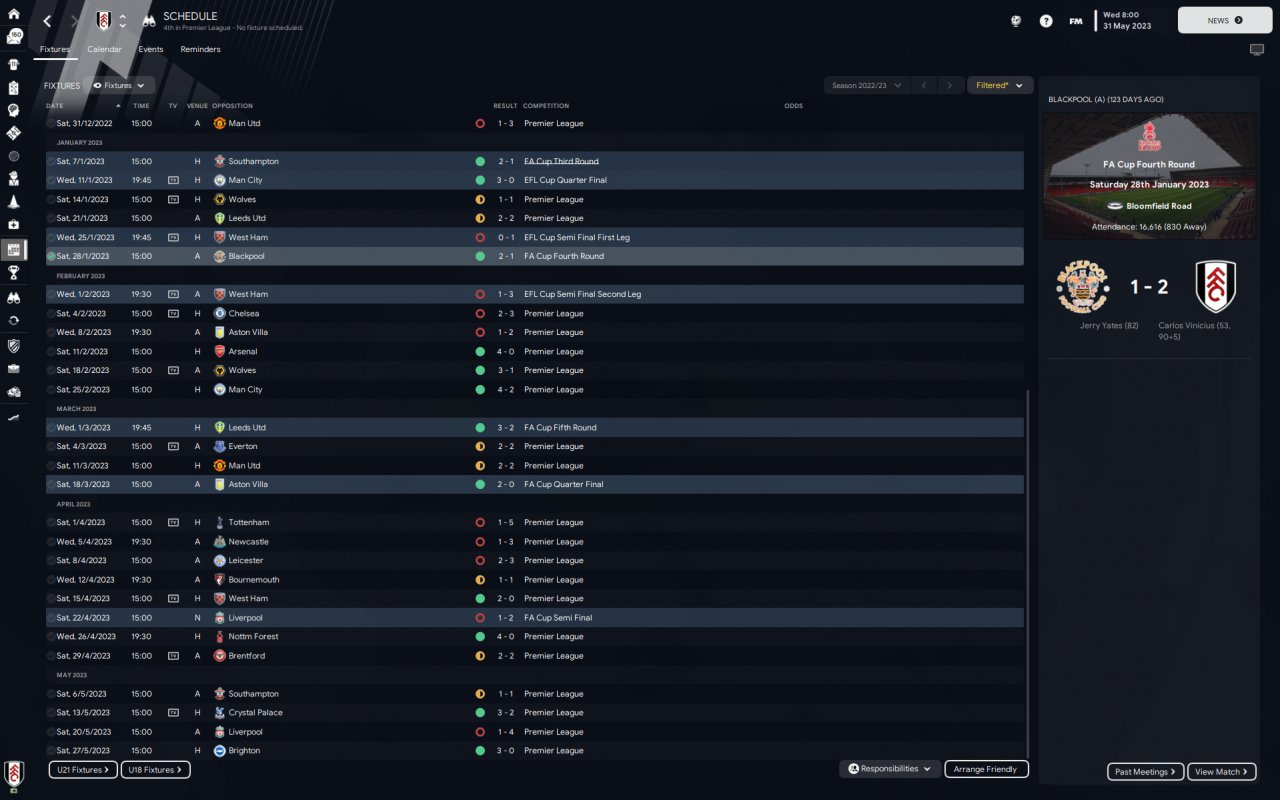Toggle the selection circle for Crystal Palace fixture

point(51,713)
